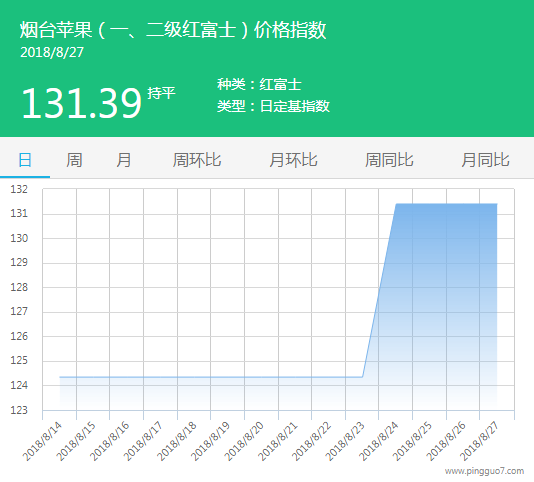The image size is (534, 482).
Task: Open the 月同比 tab
Action: 485,160
